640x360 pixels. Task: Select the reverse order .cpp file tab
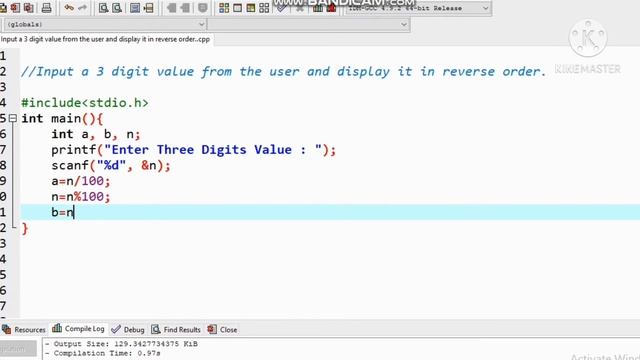(x=105, y=40)
